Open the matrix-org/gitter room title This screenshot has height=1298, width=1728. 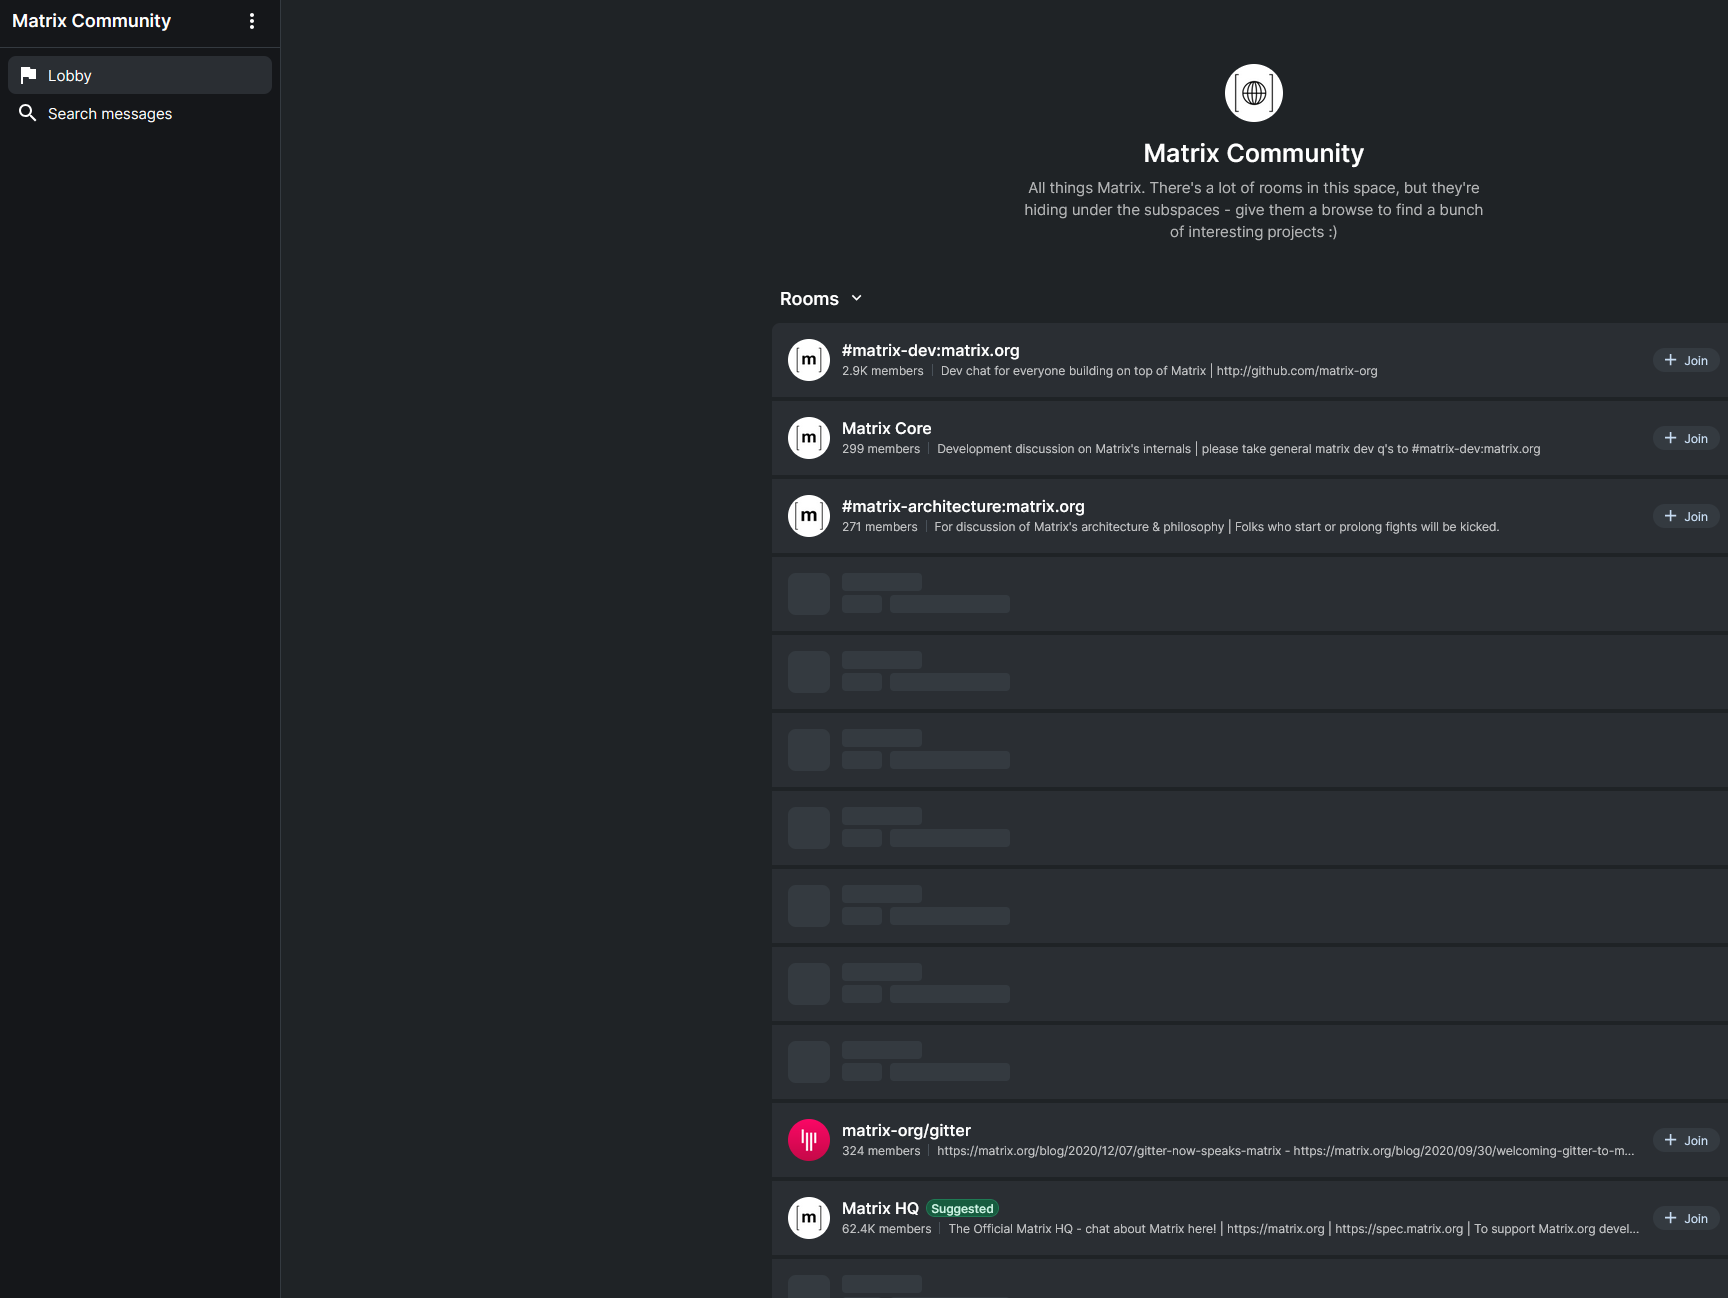point(906,1130)
